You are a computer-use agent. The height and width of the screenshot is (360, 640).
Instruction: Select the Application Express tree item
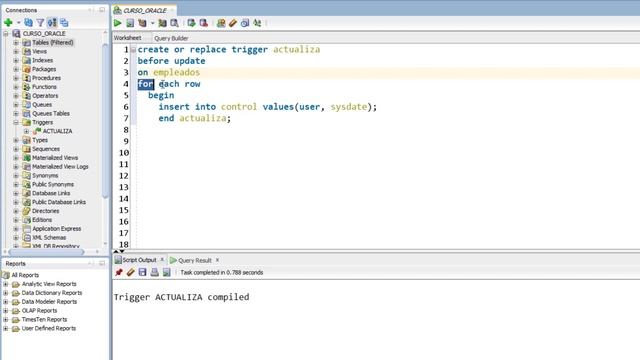pos(56,229)
